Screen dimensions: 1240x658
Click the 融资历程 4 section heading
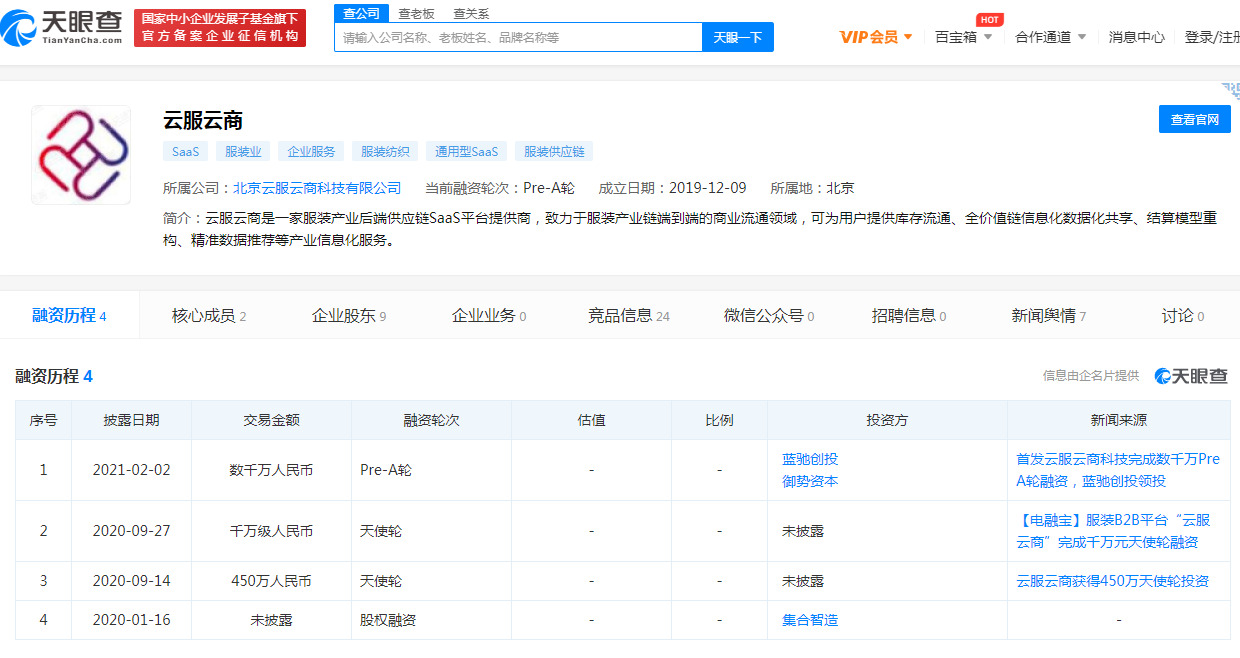54,377
